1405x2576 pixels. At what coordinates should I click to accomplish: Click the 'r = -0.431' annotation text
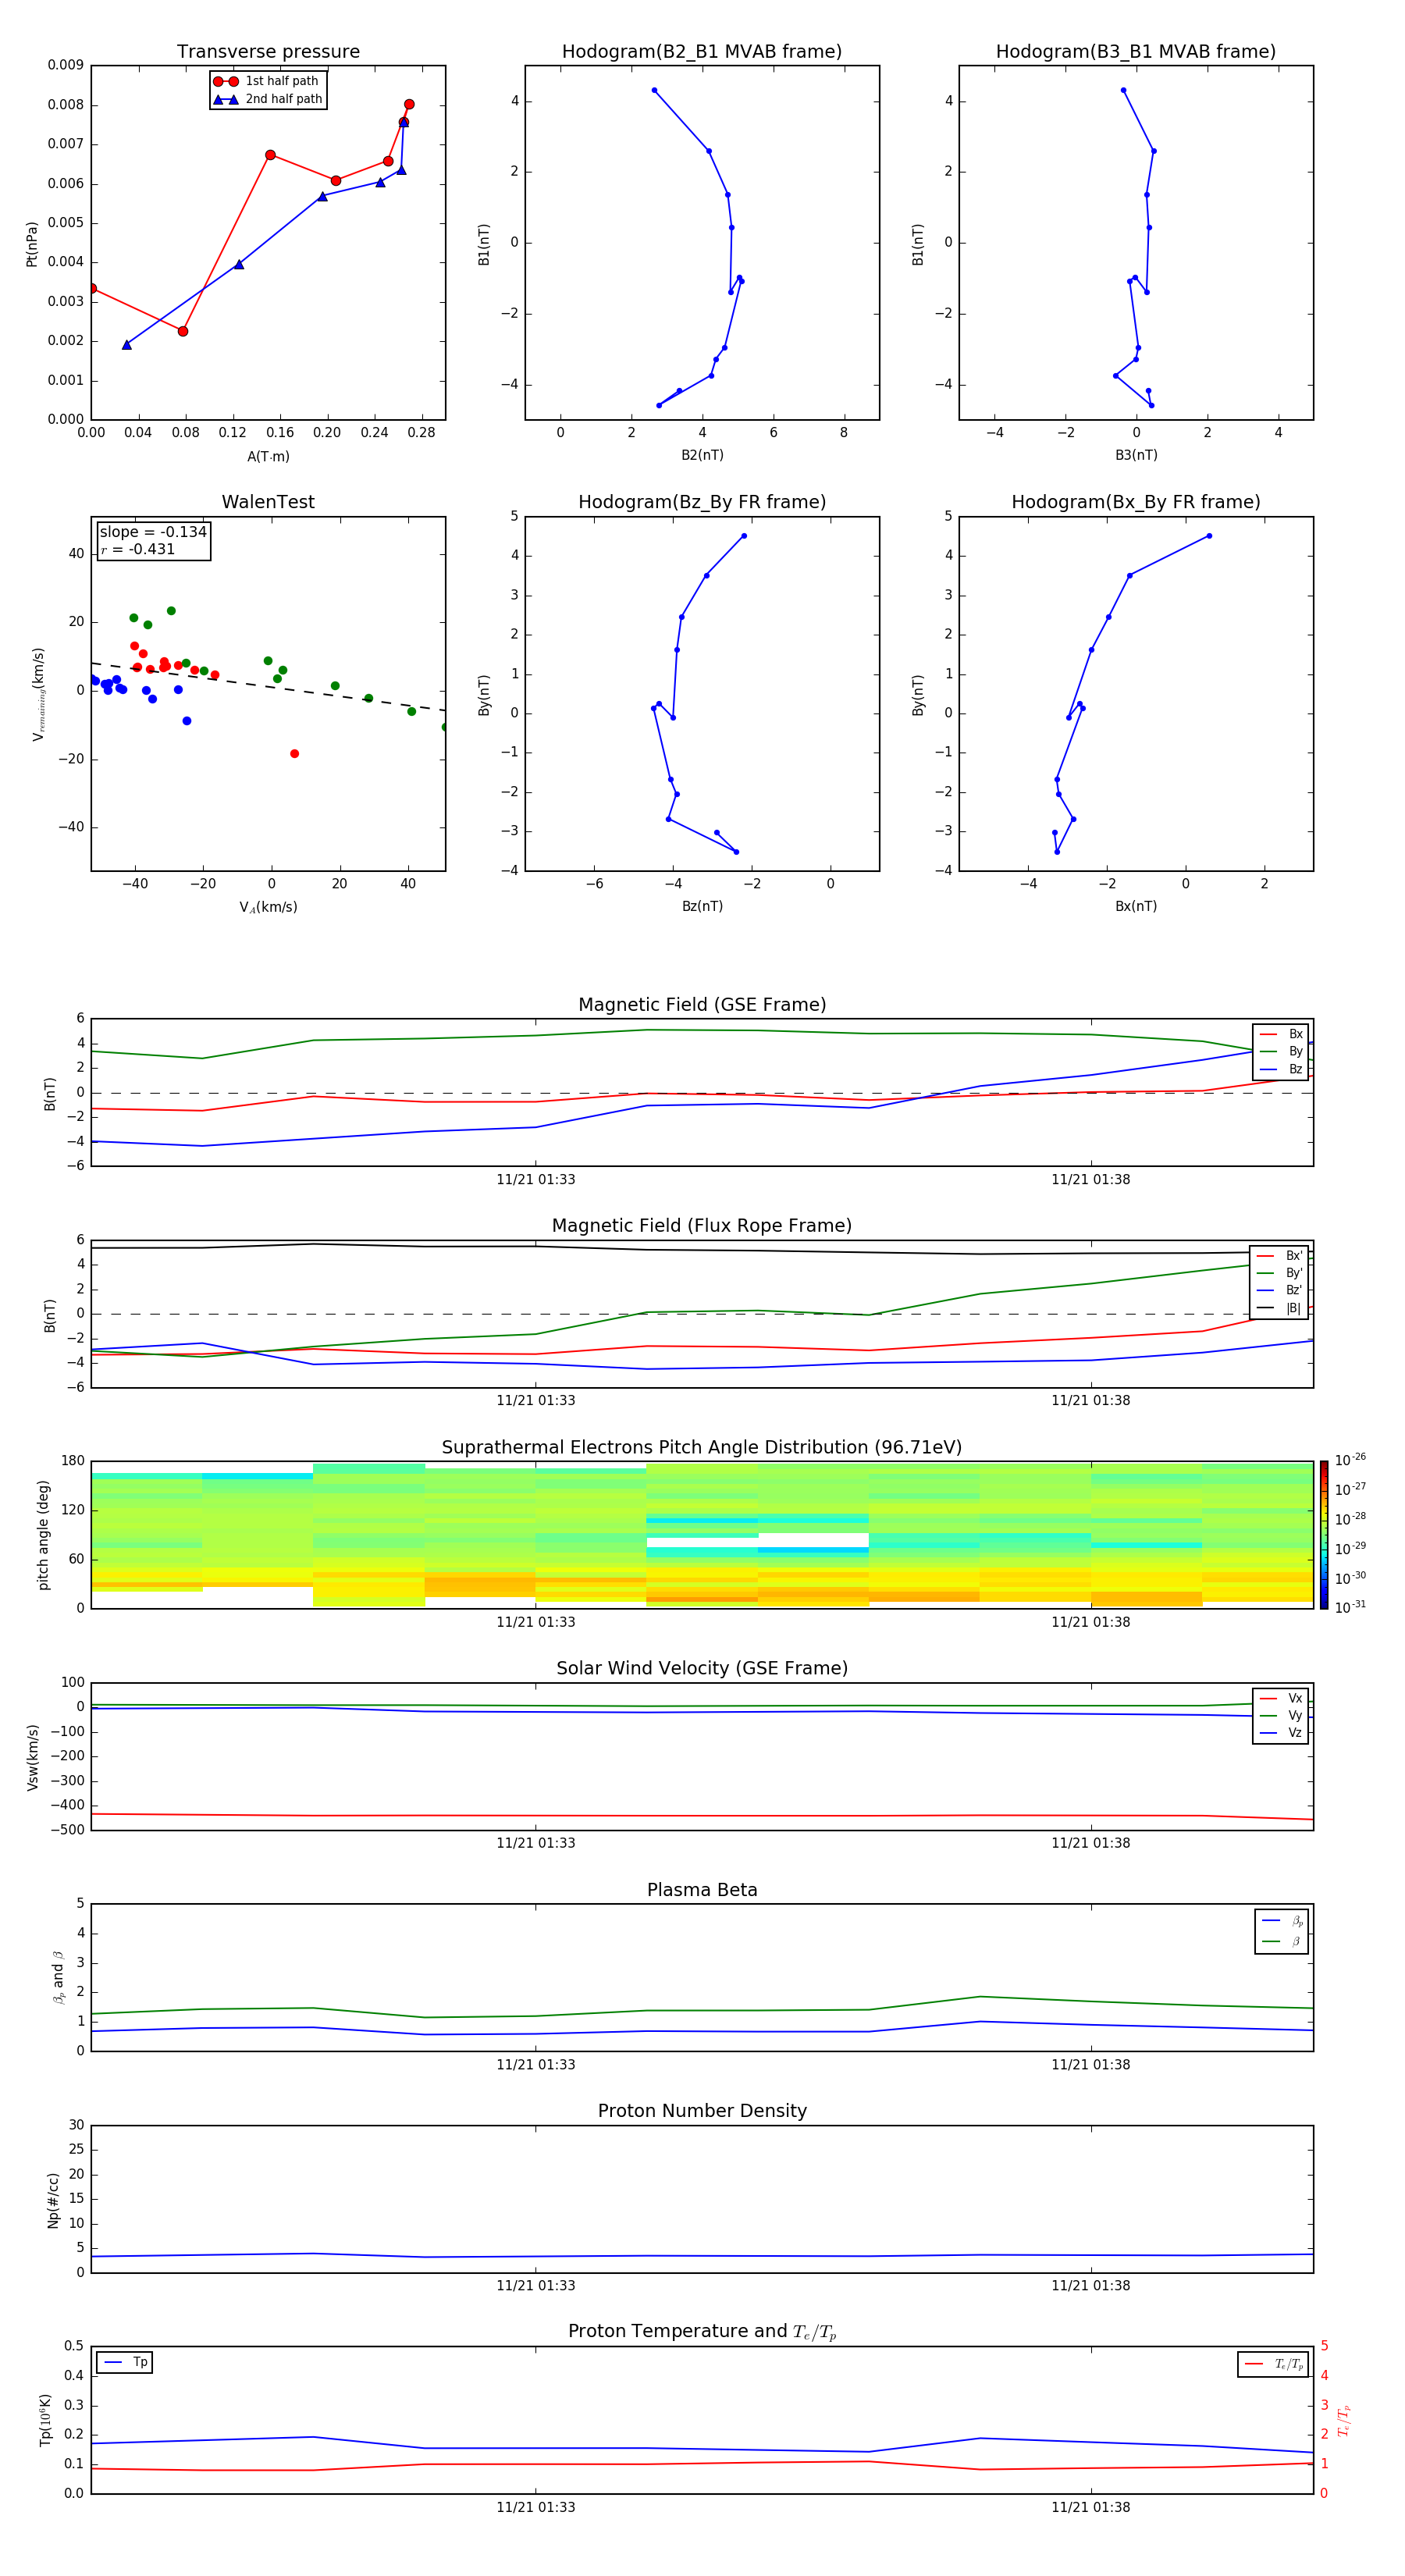pyautogui.click(x=138, y=549)
